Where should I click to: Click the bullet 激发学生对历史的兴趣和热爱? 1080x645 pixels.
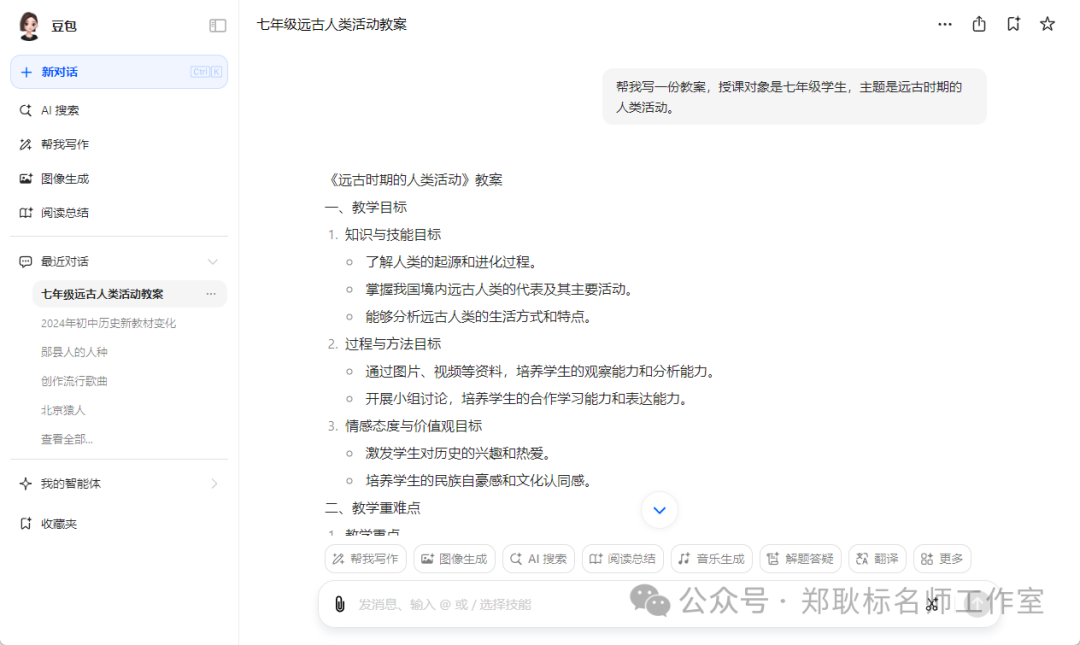tap(458, 453)
